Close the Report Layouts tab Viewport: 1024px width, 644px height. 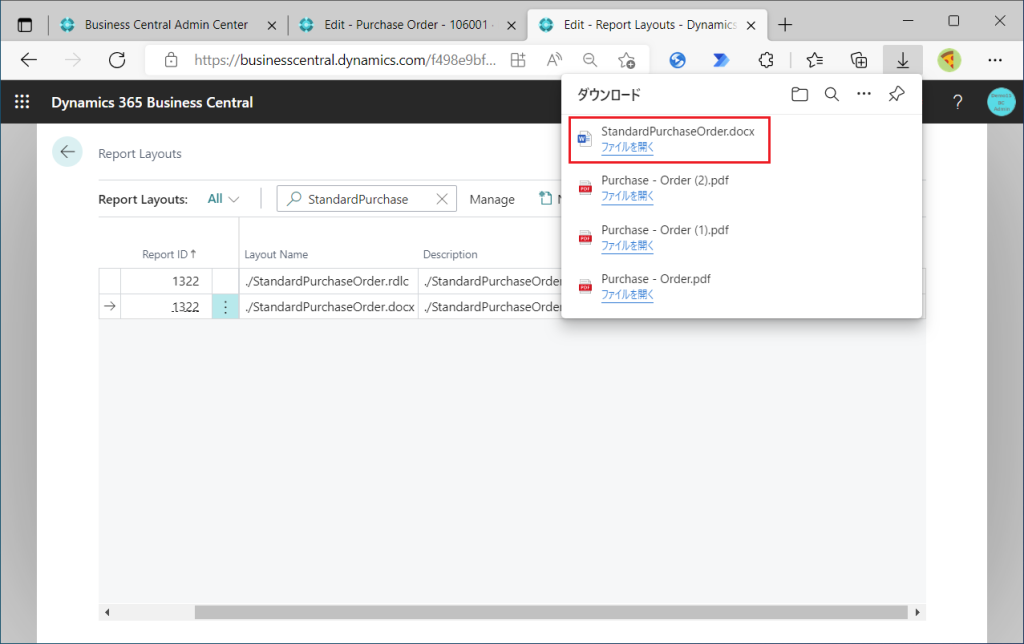751,25
